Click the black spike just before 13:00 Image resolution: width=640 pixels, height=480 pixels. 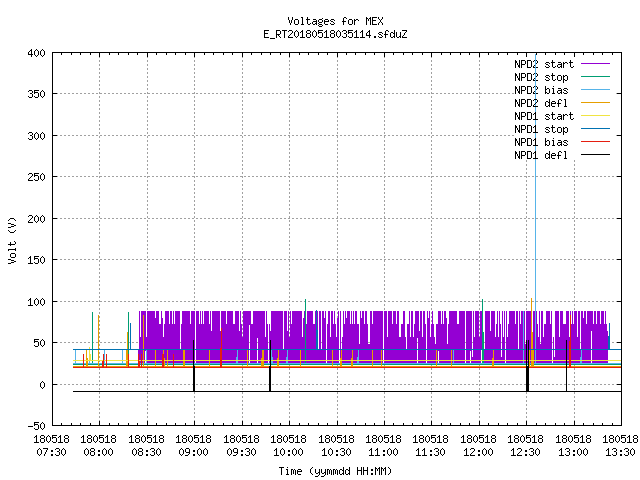pyautogui.click(x=566, y=366)
